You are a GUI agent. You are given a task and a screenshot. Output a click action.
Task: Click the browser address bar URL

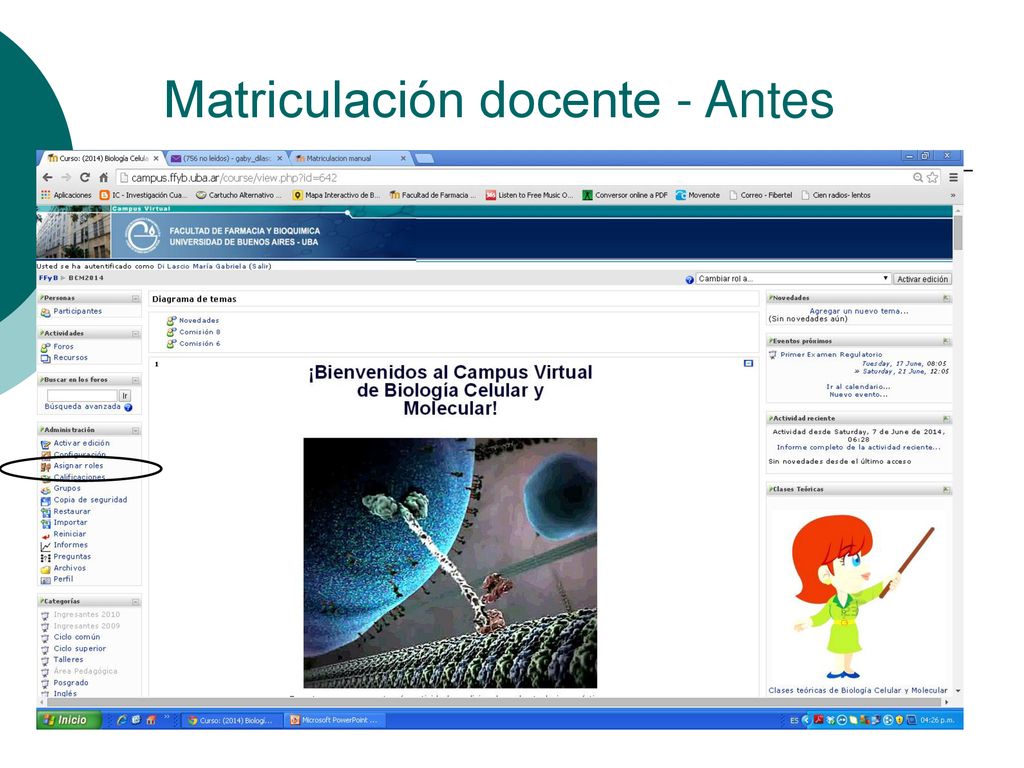pyautogui.click(x=234, y=178)
